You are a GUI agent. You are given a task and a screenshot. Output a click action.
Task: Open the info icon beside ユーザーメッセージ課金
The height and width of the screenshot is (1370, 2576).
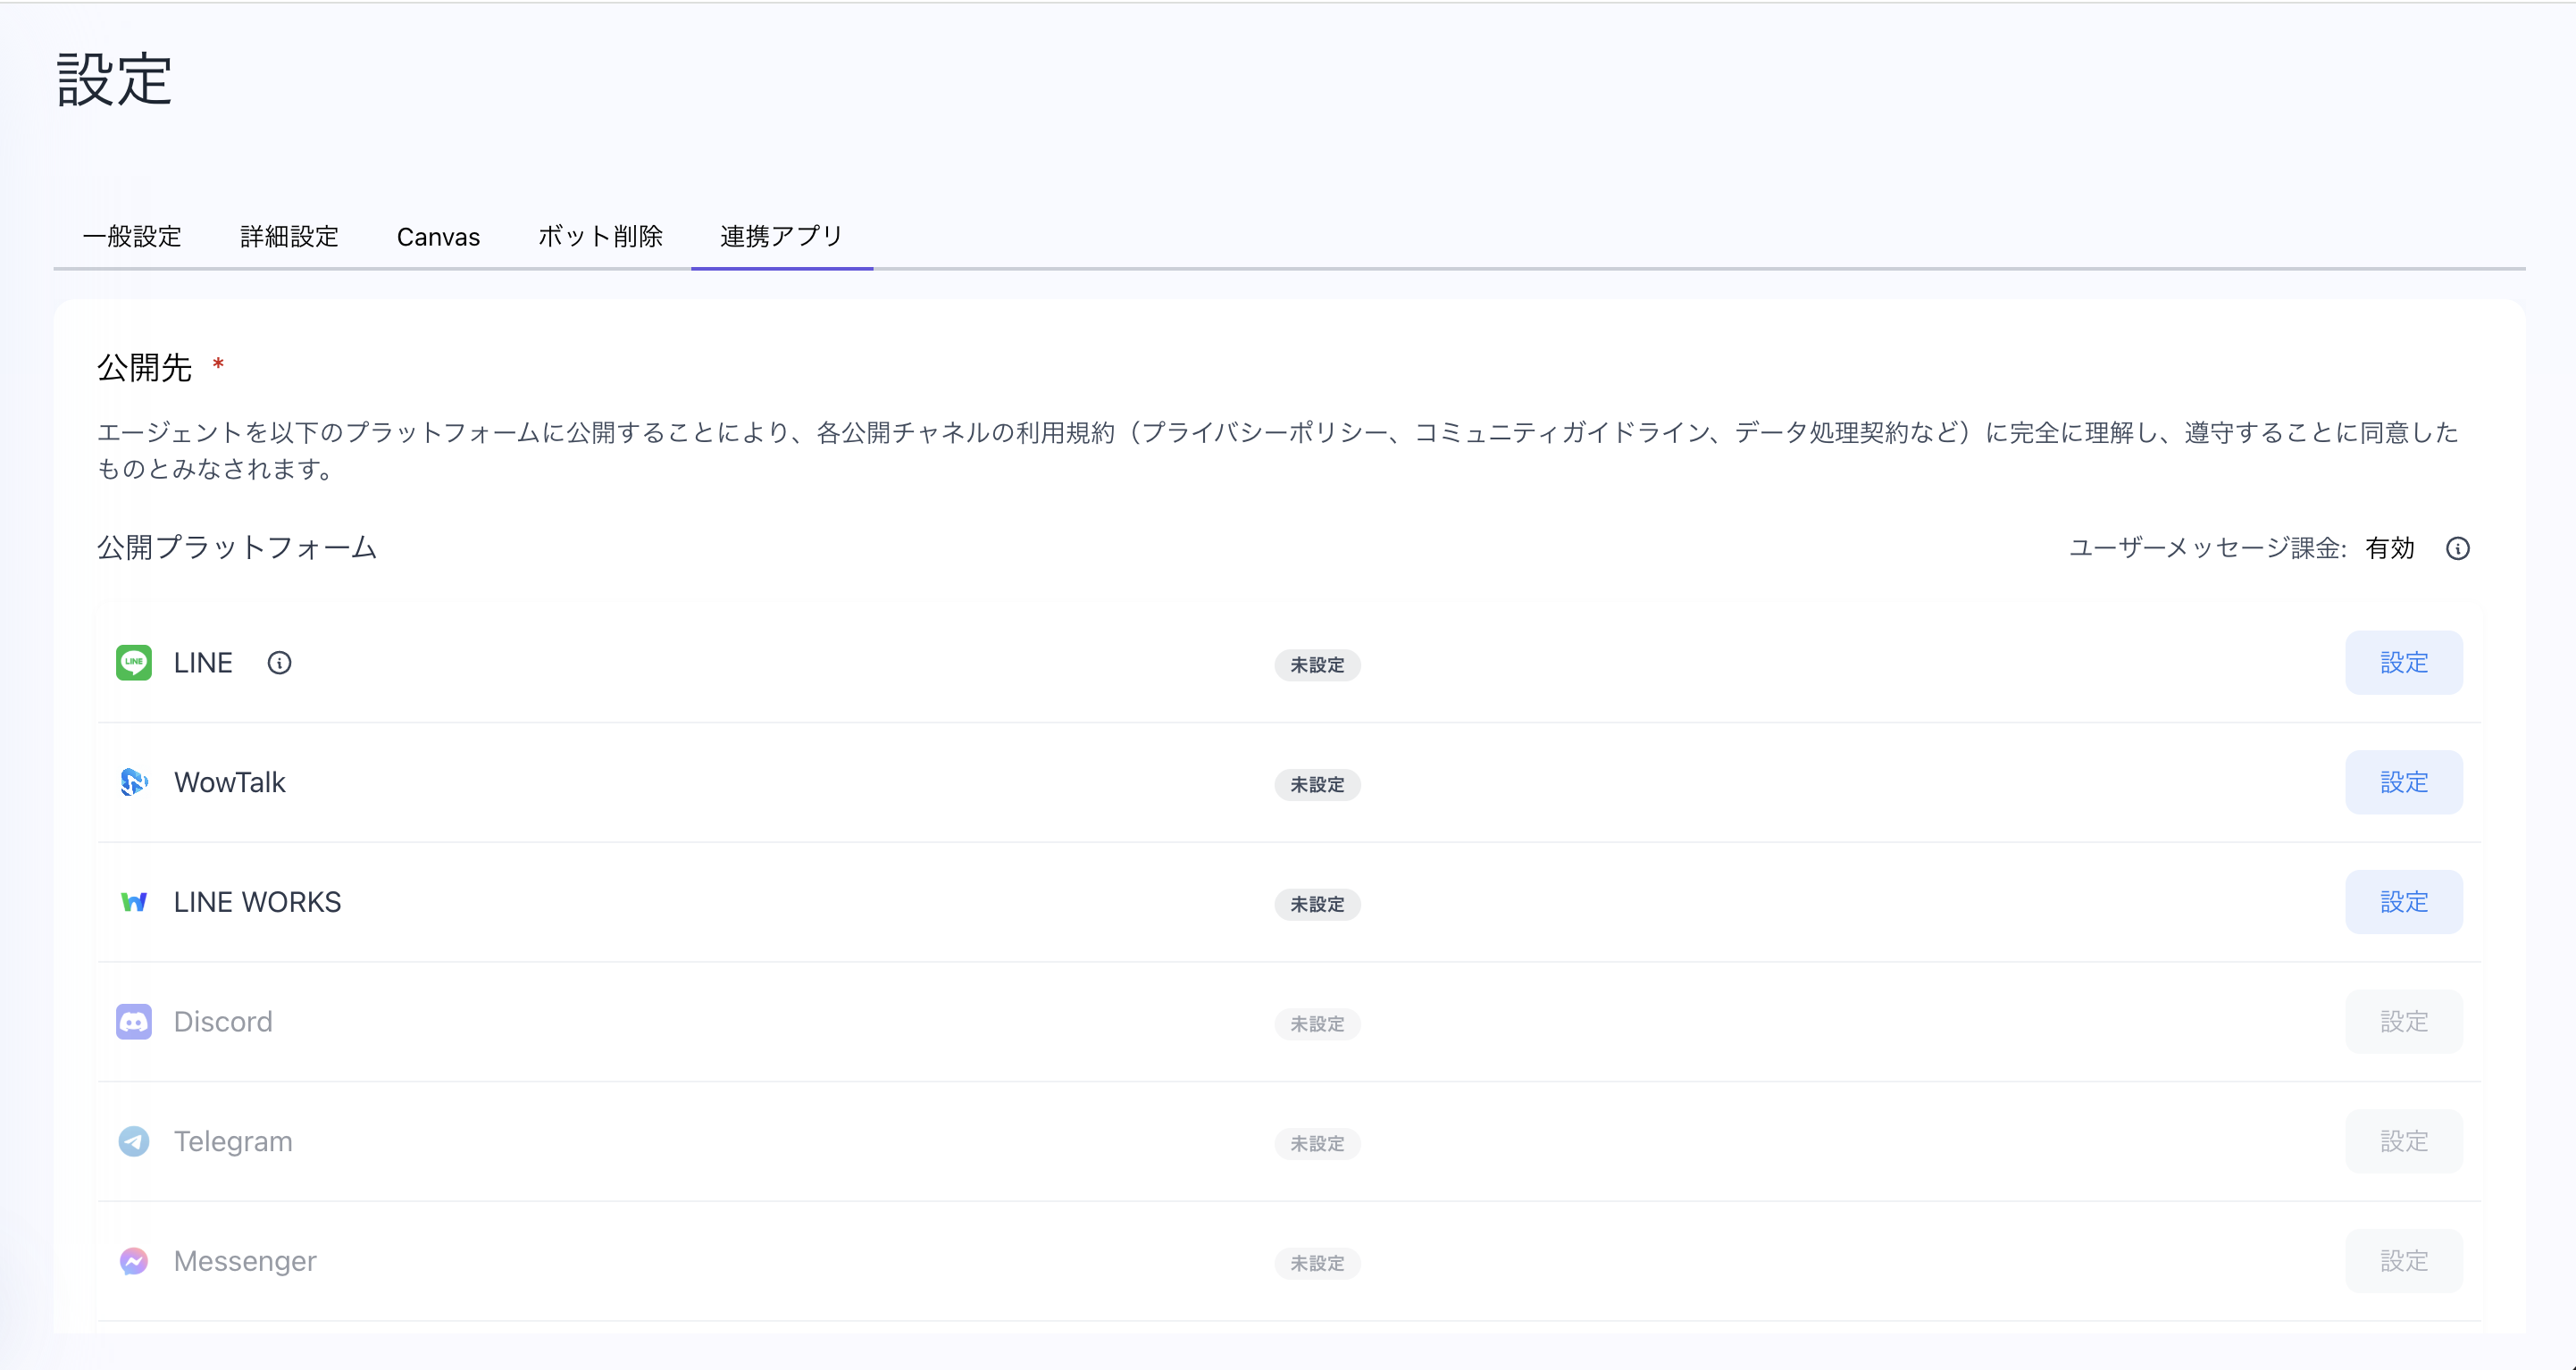[x=2459, y=548]
